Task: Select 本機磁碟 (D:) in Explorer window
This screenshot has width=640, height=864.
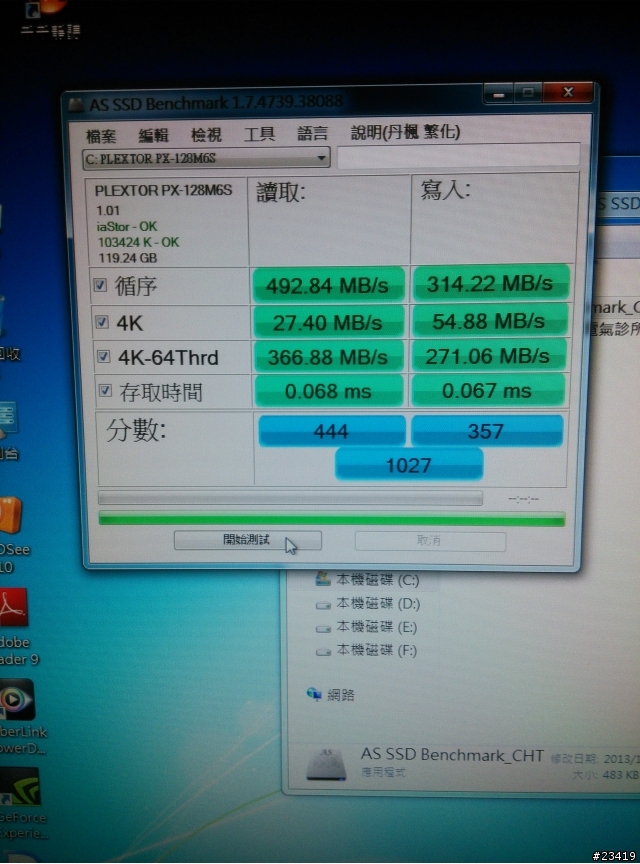Action: [378, 604]
